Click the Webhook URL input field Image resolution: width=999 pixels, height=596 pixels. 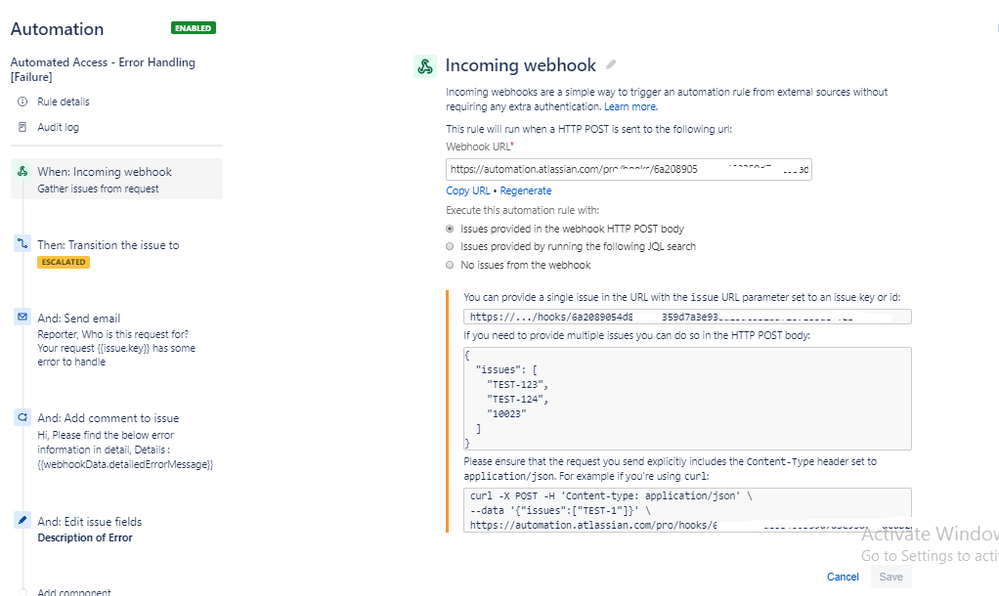pos(629,170)
